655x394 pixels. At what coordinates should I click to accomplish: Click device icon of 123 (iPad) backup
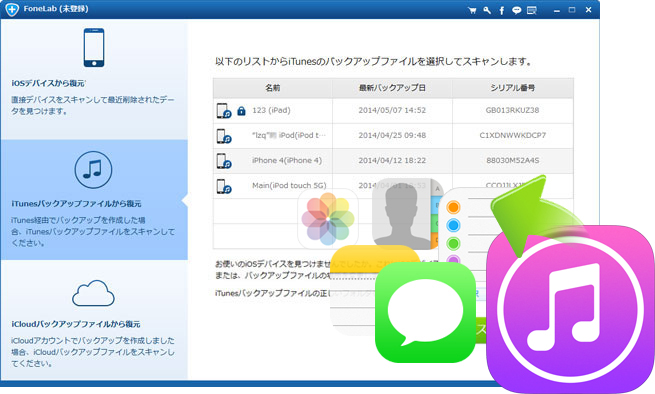pyautogui.click(x=223, y=111)
